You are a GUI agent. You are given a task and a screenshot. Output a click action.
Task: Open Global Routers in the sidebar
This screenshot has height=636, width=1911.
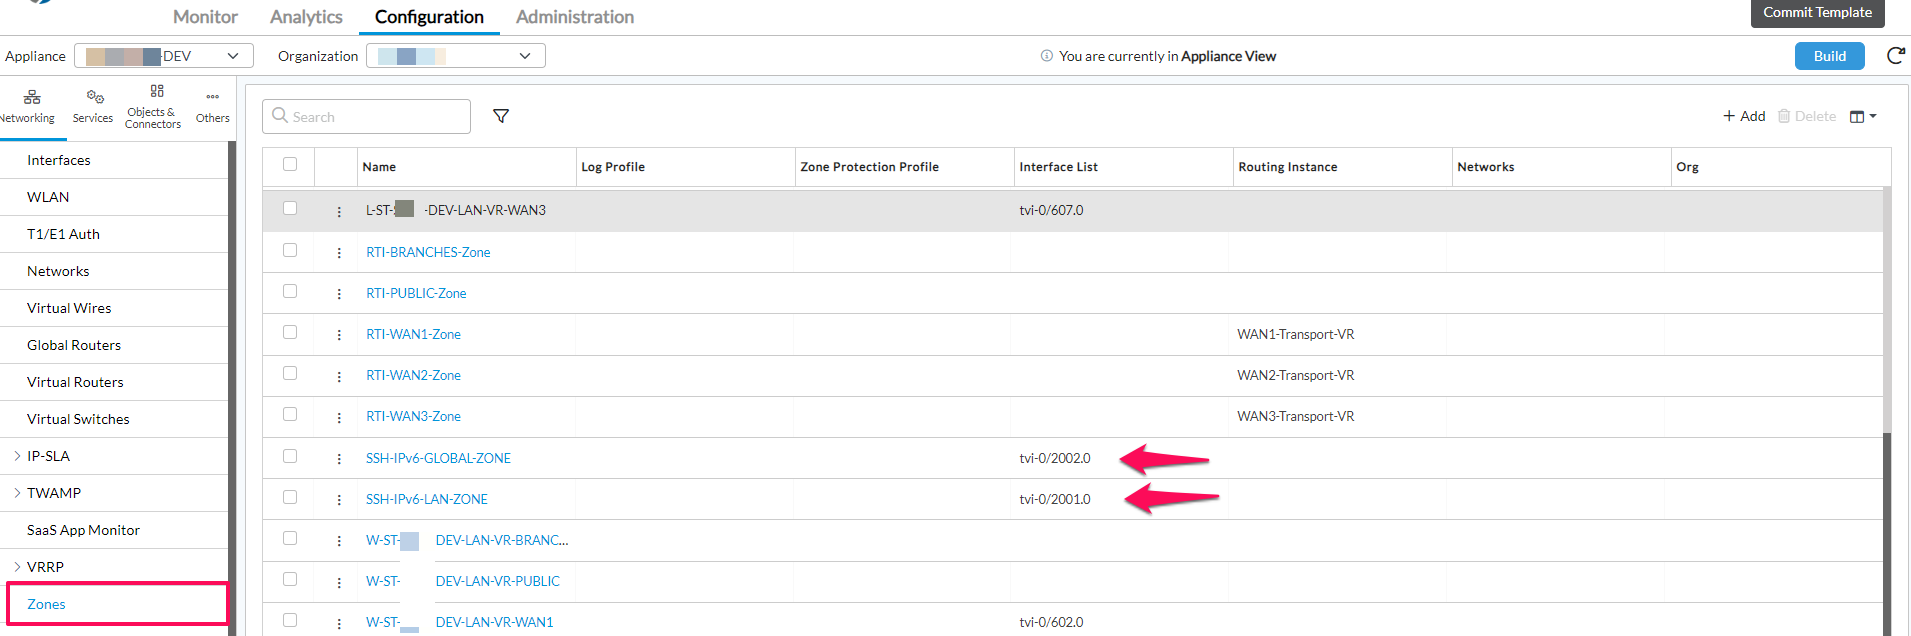click(x=74, y=345)
